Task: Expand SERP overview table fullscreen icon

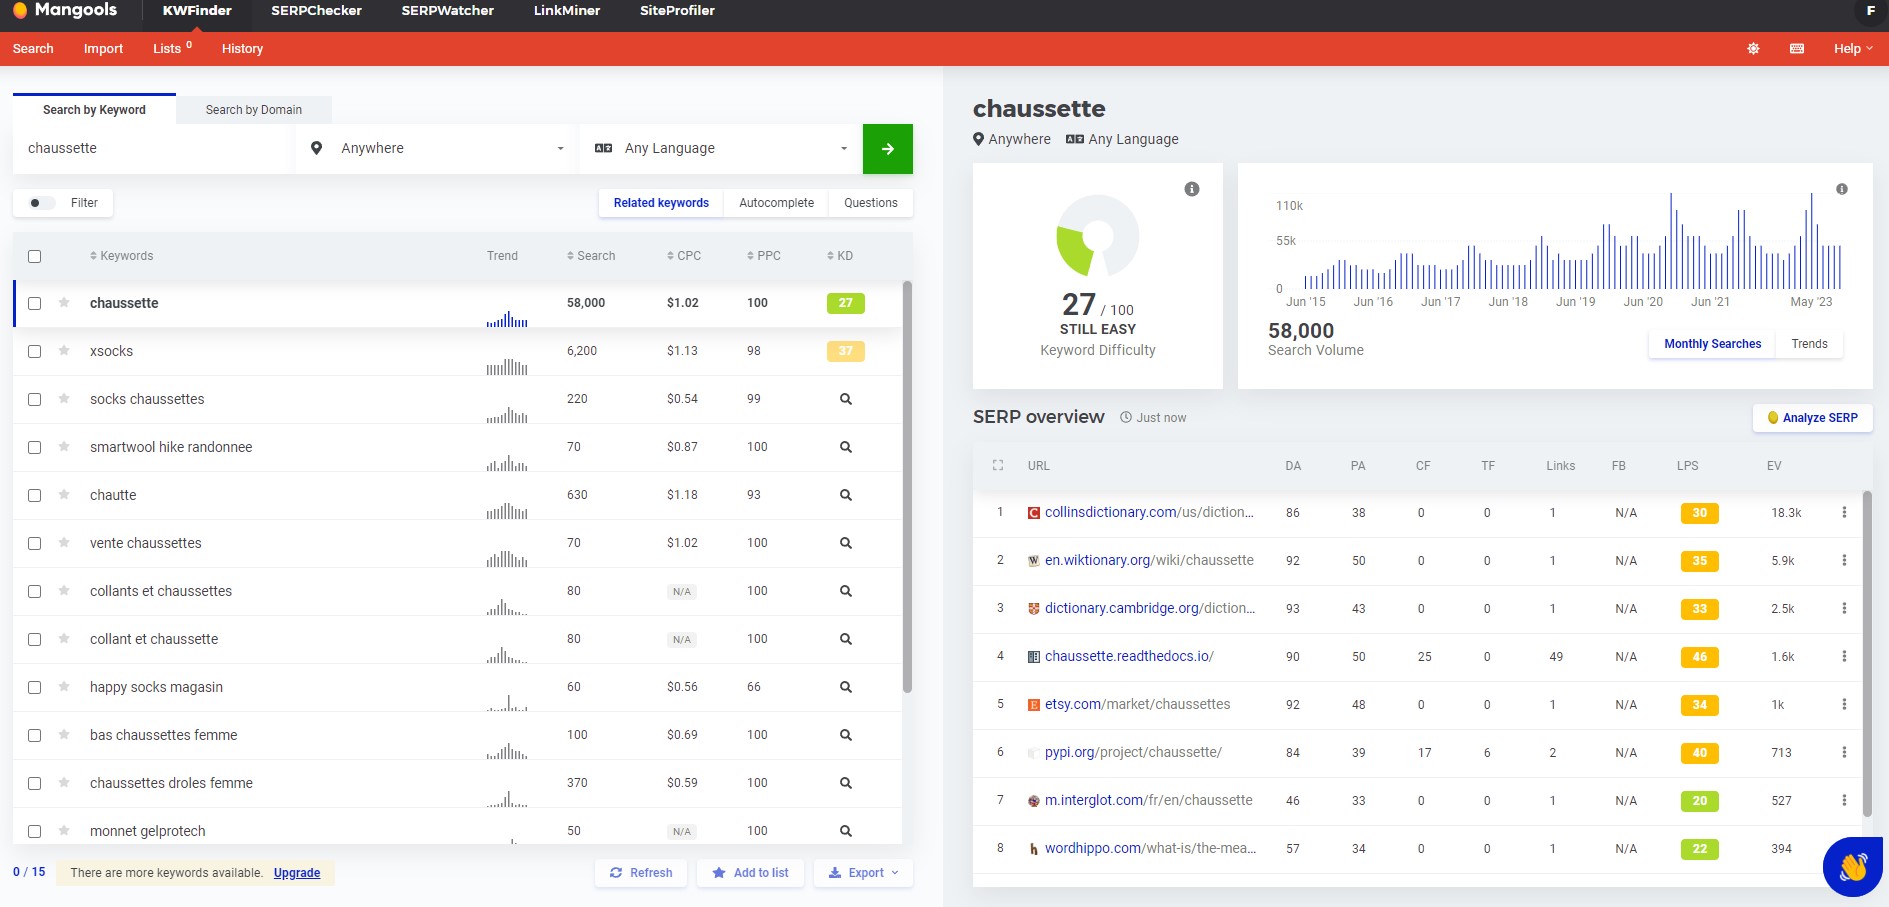Action: tap(997, 465)
